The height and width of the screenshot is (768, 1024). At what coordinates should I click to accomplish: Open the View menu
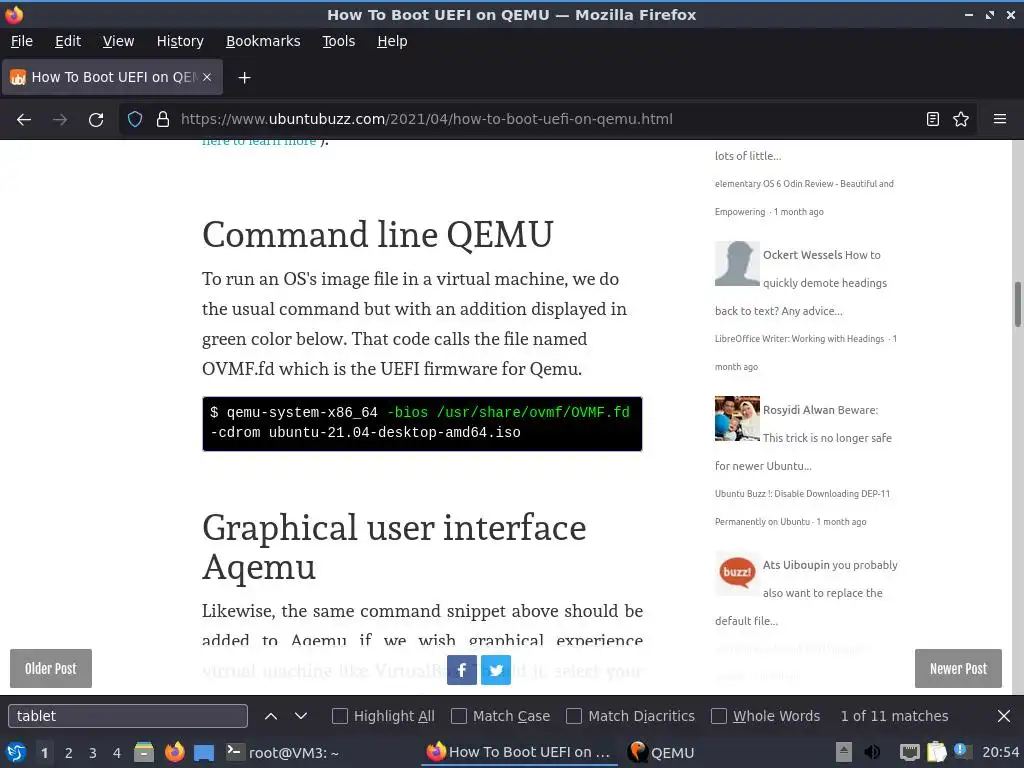tap(118, 41)
